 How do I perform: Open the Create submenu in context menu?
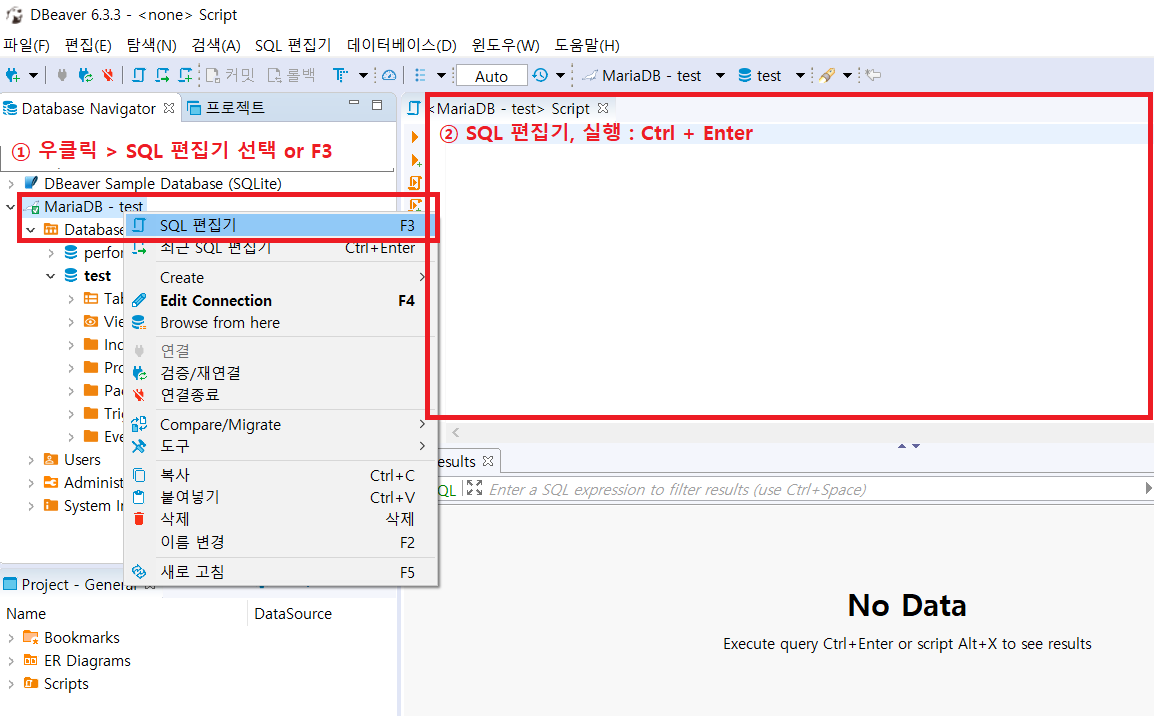(x=282, y=277)
